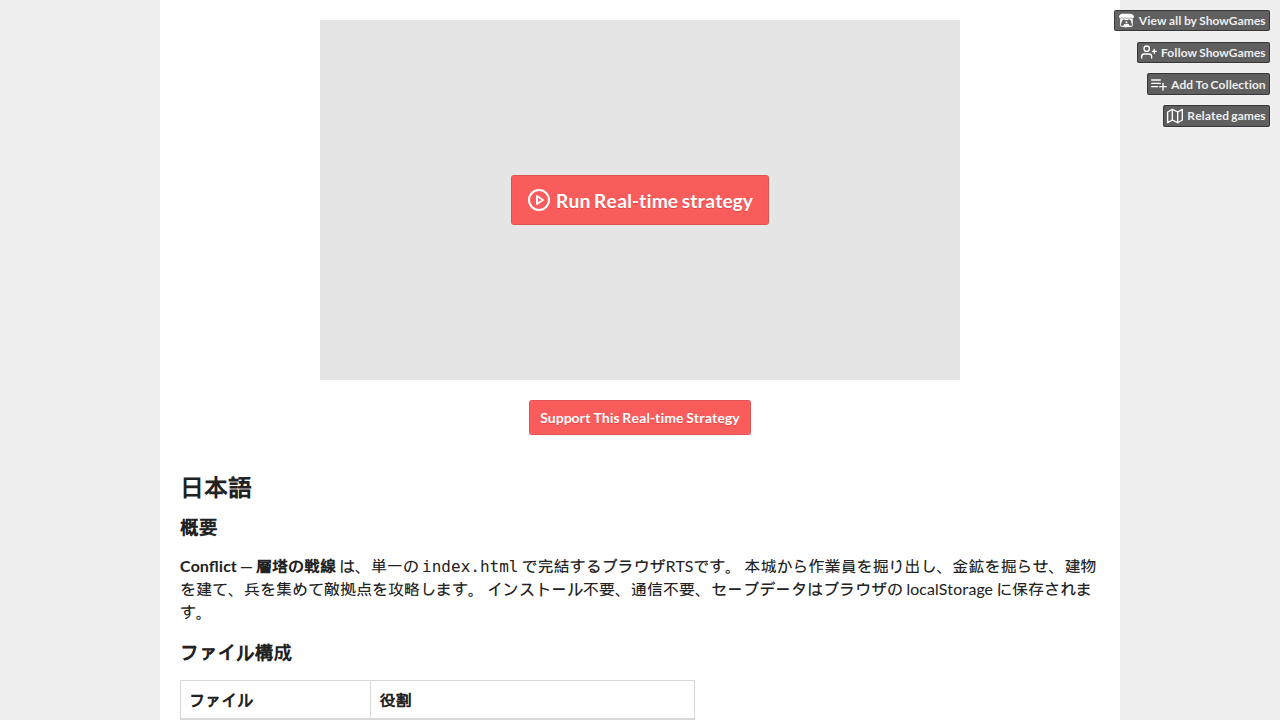Click the localStorage word in description
Image resolution: width=1280 pixels, height=720 pixels.
[950, 589]
